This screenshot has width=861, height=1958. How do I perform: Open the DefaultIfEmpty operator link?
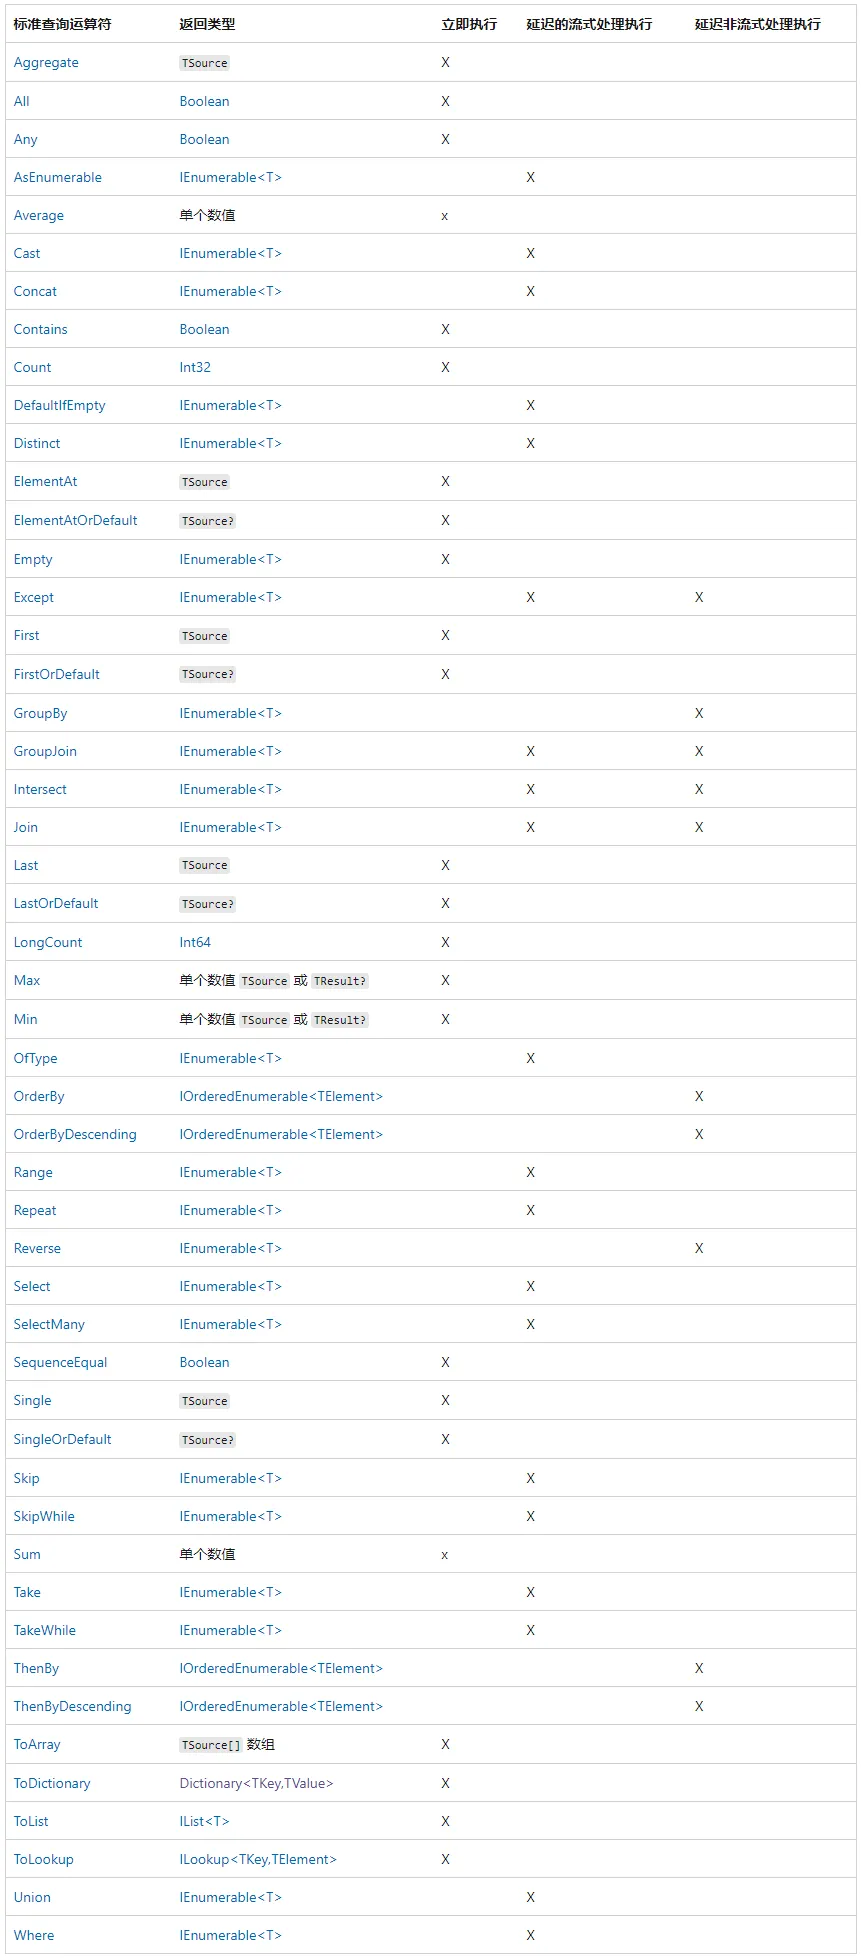59,405
